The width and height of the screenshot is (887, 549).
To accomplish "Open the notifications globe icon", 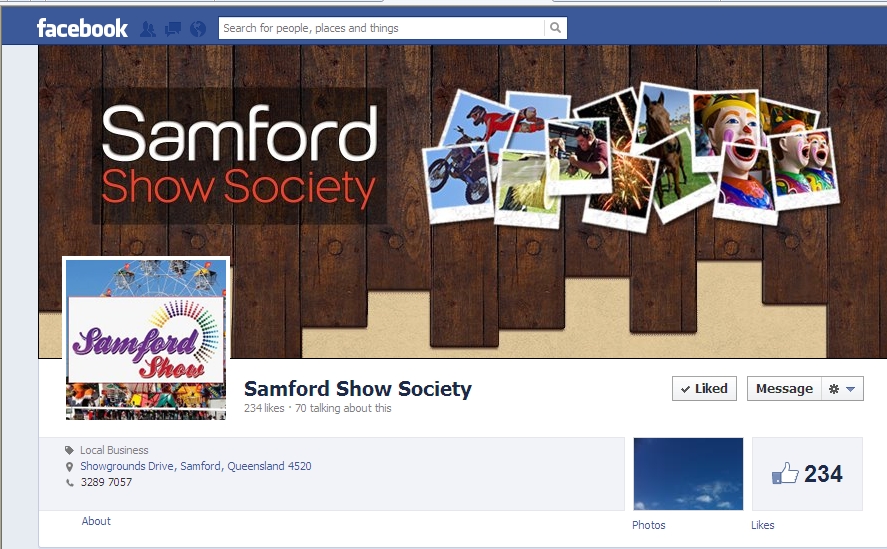I will click(x=198, y=29).
